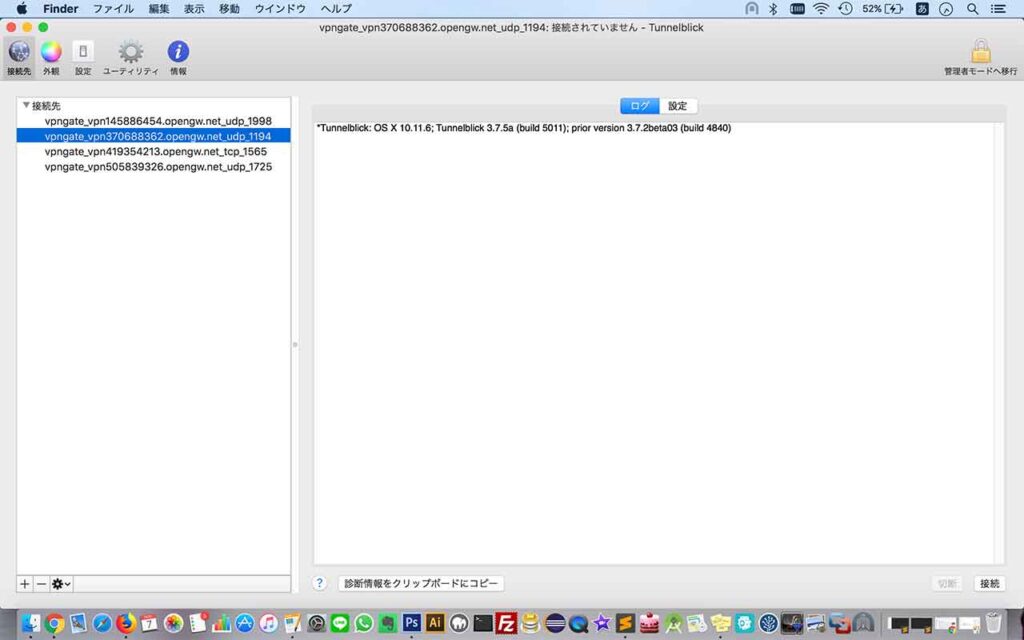Viewport: 1024px width, 640px height.
Task: Click the minus button to remove configuration
Action: pyautogui.click(x=41, y=583)
